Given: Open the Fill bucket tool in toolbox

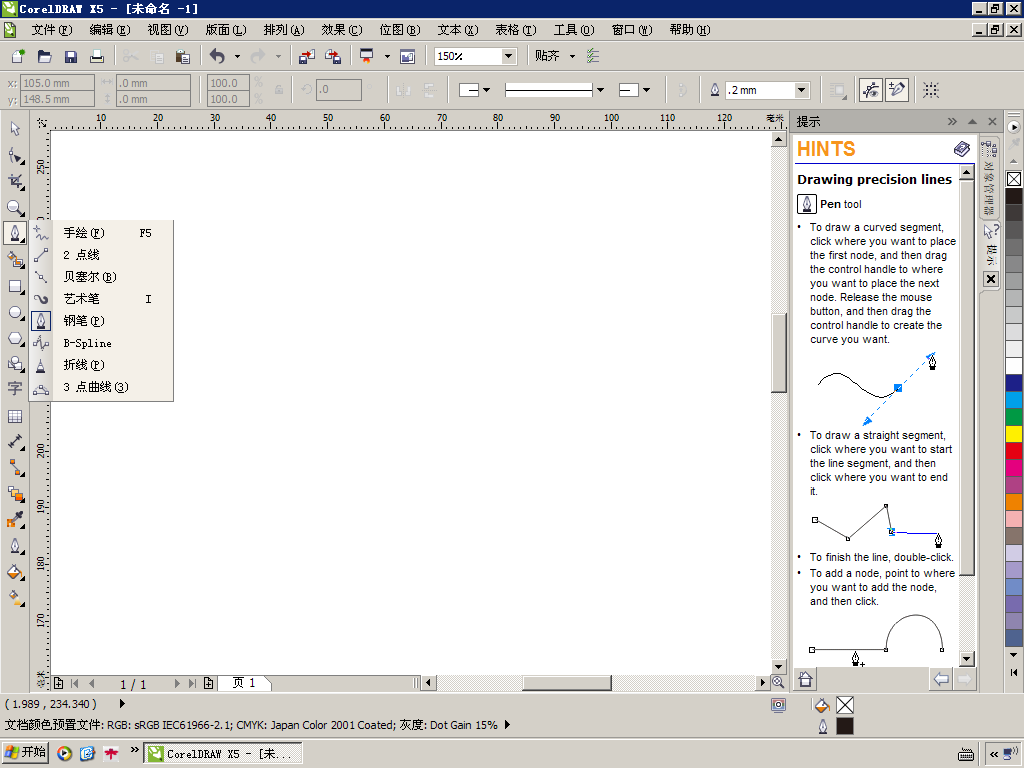Looking at the screenshot, I should point(15,572).
